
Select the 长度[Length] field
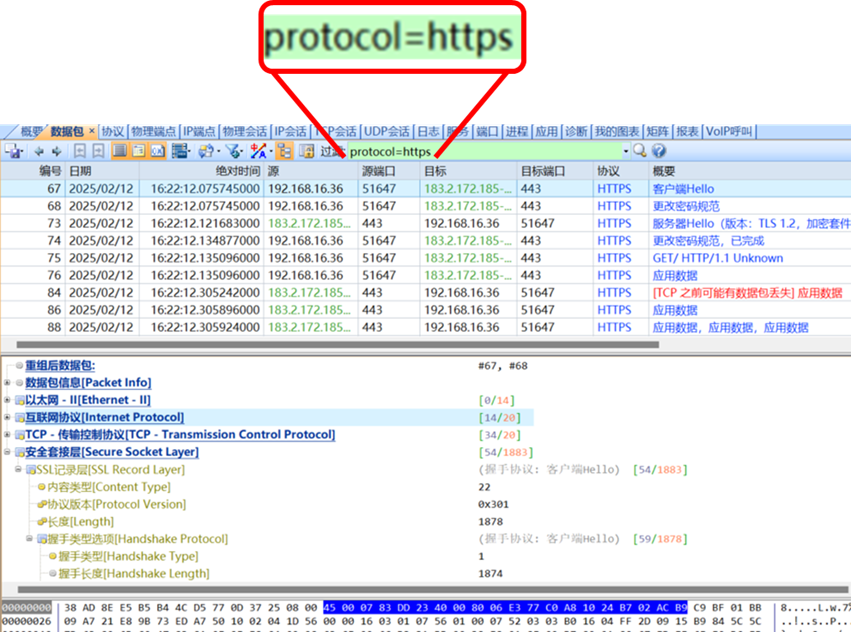pos(80,522)
